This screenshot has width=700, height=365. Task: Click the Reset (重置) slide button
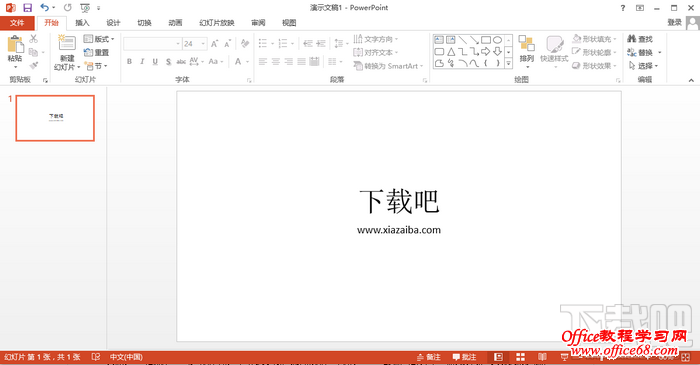97,53
